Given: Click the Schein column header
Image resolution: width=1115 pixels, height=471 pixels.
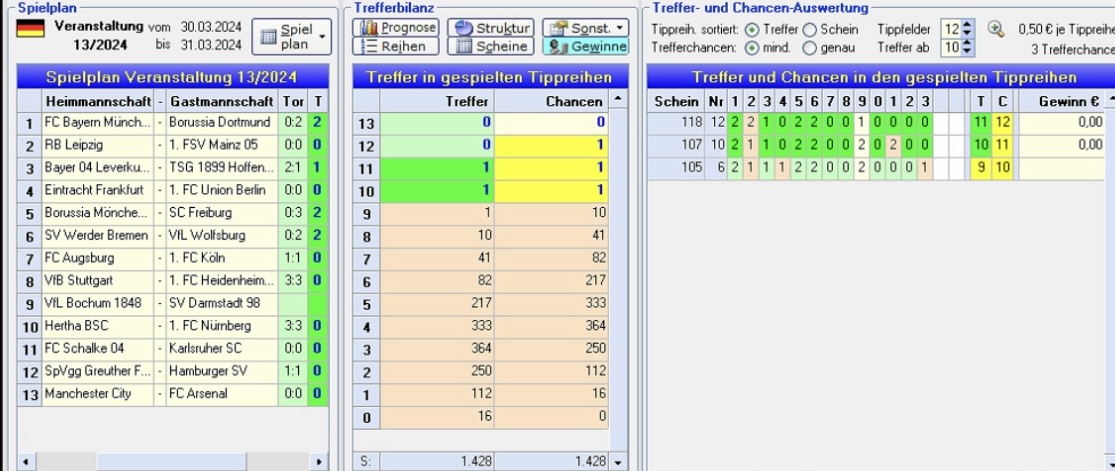Looking at the screenshot, I should 676,102.
